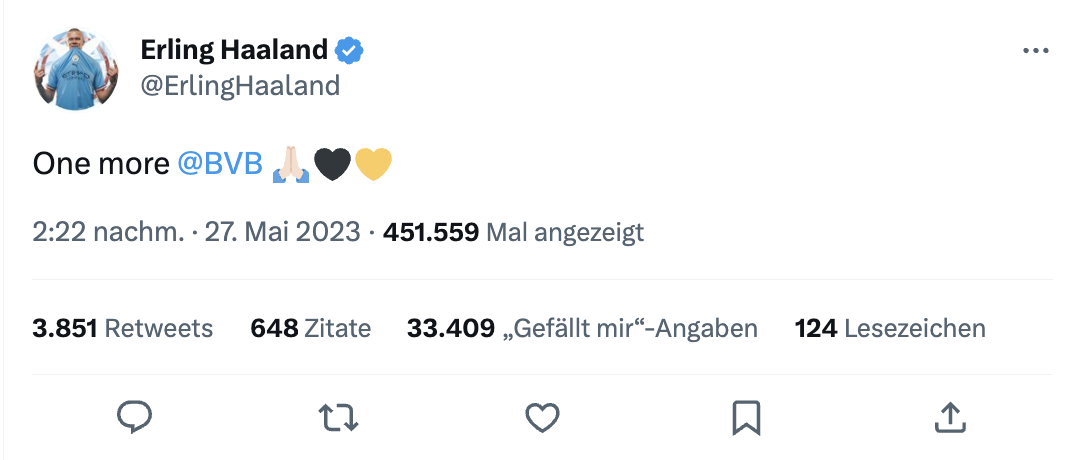Click the Erling Haaland display name
The width and height of the screenshot is (1082, 460).
[234, 49]
